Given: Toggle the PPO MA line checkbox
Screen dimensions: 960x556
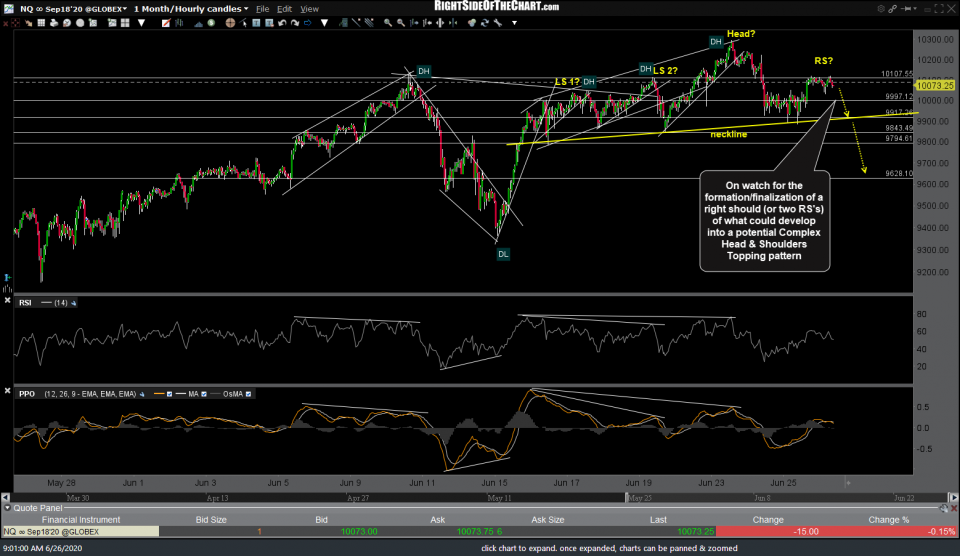Looking at the screenshot, I should (x=204, y=394).
